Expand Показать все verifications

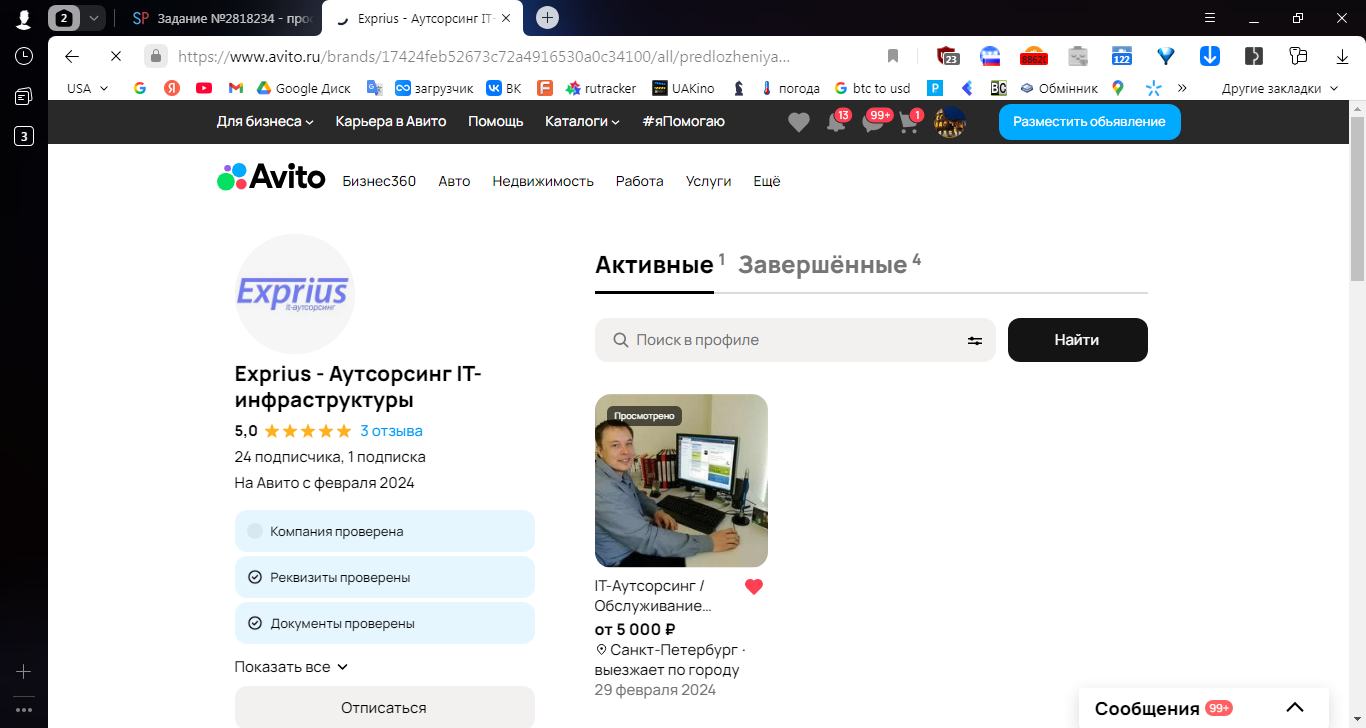point(291,667)
